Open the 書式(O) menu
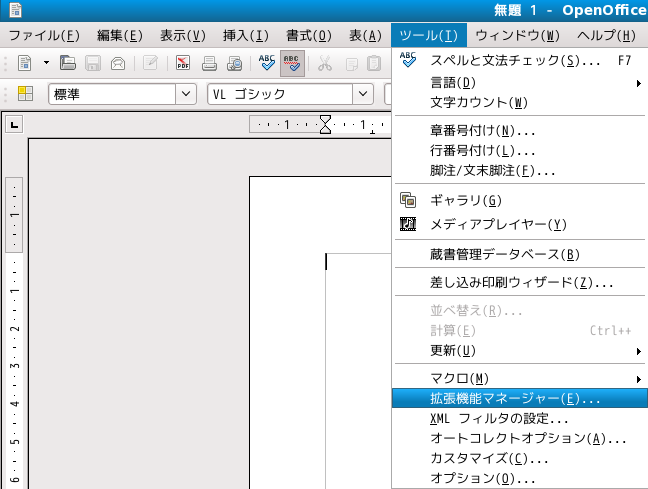 coord(309,35)
